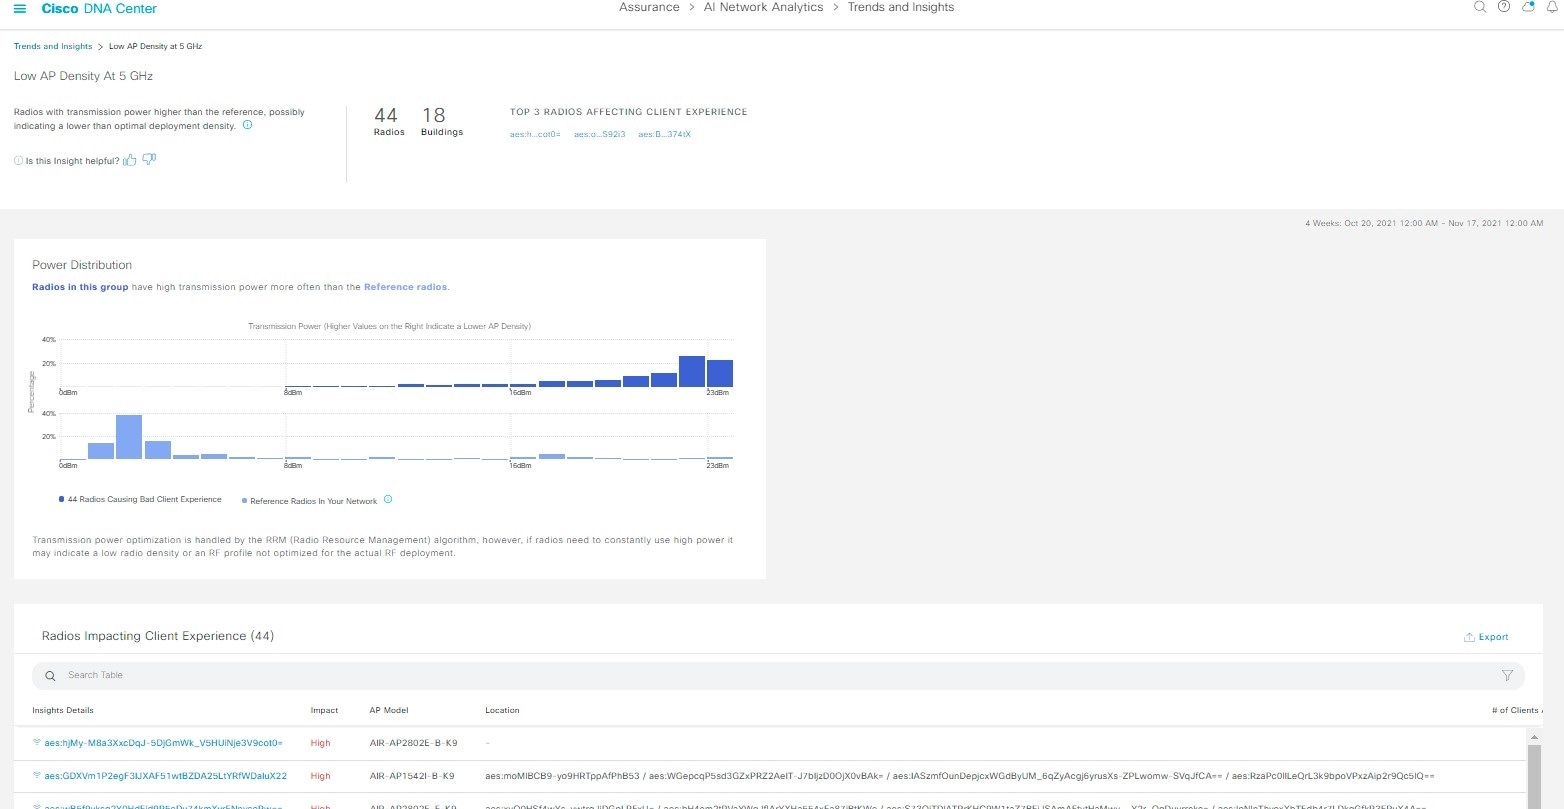Click 'Radios in this group' highlighted text
Image resolution: width=1564 pixels, height=809 pixels.
(x=80, y=287)
